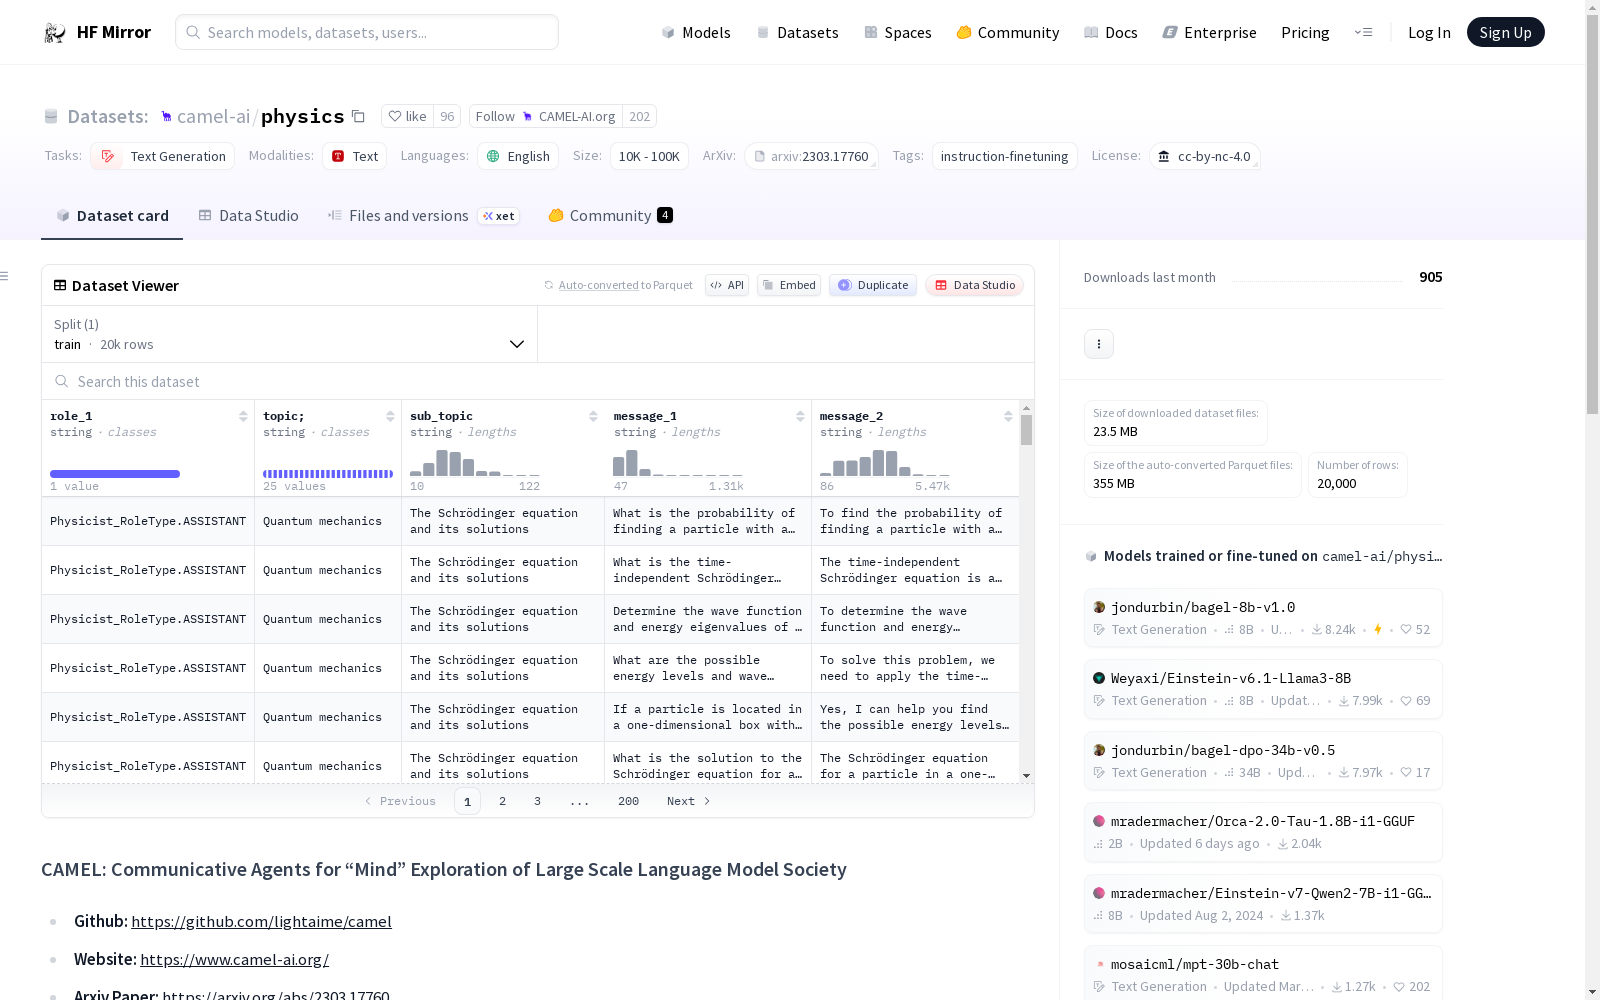
Task: Sort the sub_topic column
Action: click(x=593, y=416)
